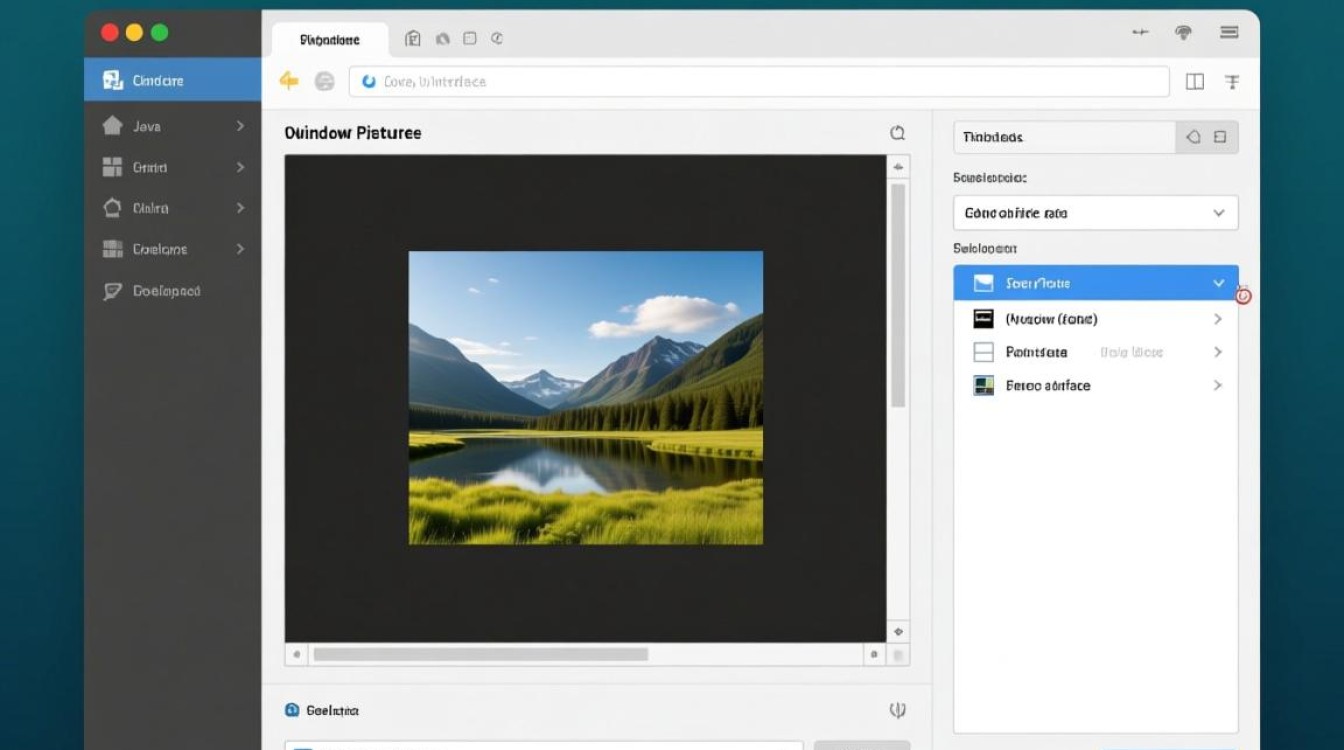Select the blue highlighted item atop the sidebar

pyautogui.click(x=172, y=80)
